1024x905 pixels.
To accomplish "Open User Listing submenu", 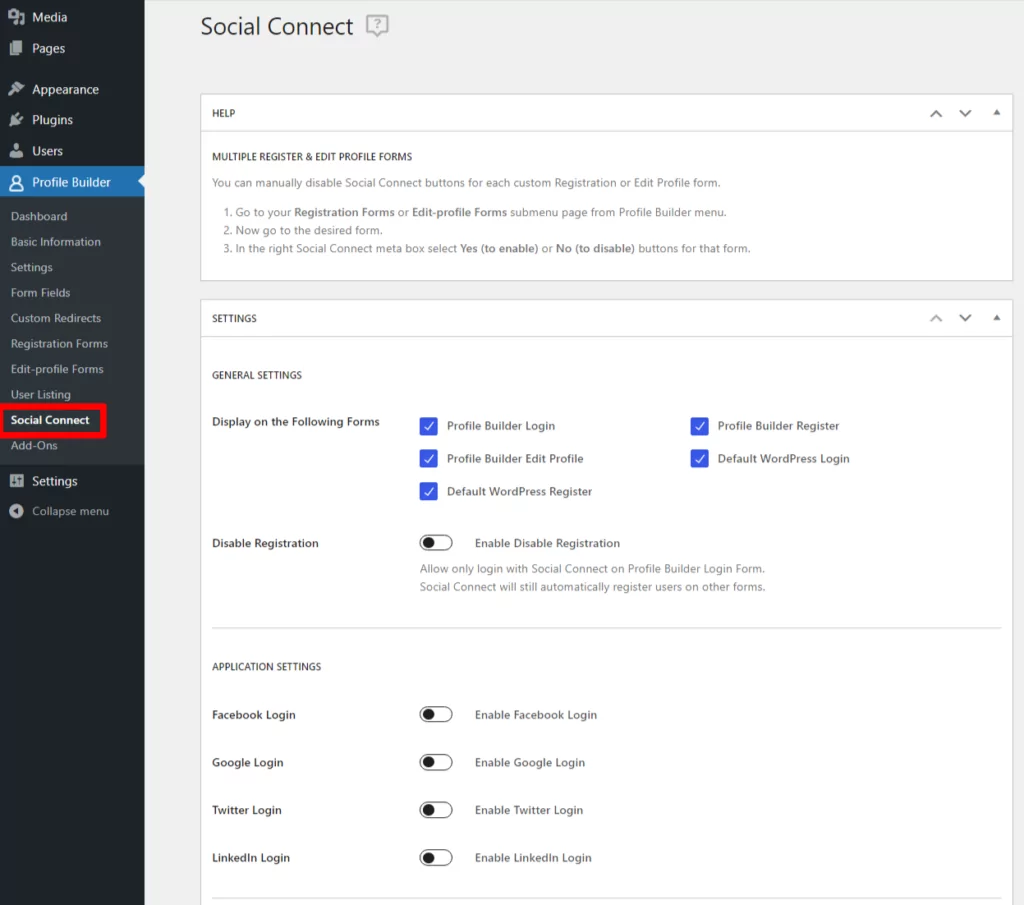I will [x=40, y=394].
